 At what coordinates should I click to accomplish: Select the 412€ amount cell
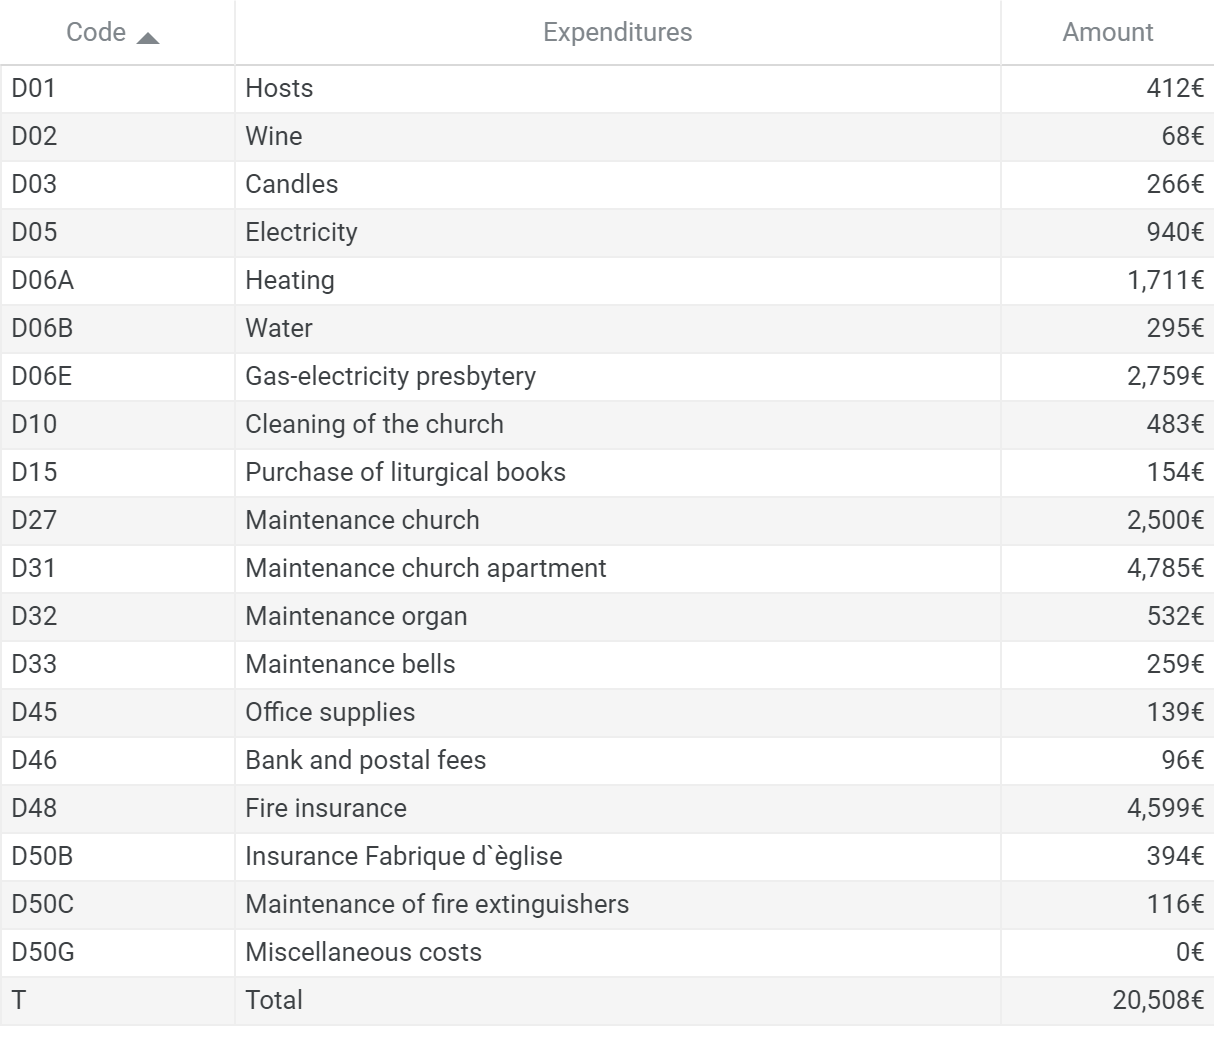tap(1107, 88)
